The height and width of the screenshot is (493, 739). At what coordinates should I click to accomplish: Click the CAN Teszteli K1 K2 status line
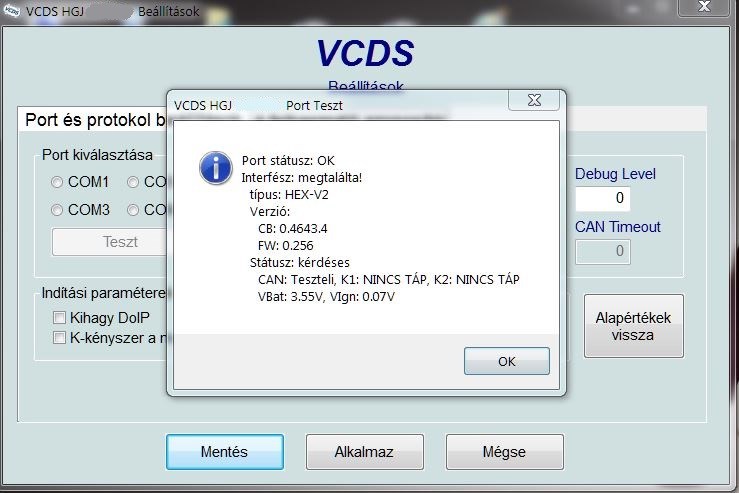(x=389, y=279)
